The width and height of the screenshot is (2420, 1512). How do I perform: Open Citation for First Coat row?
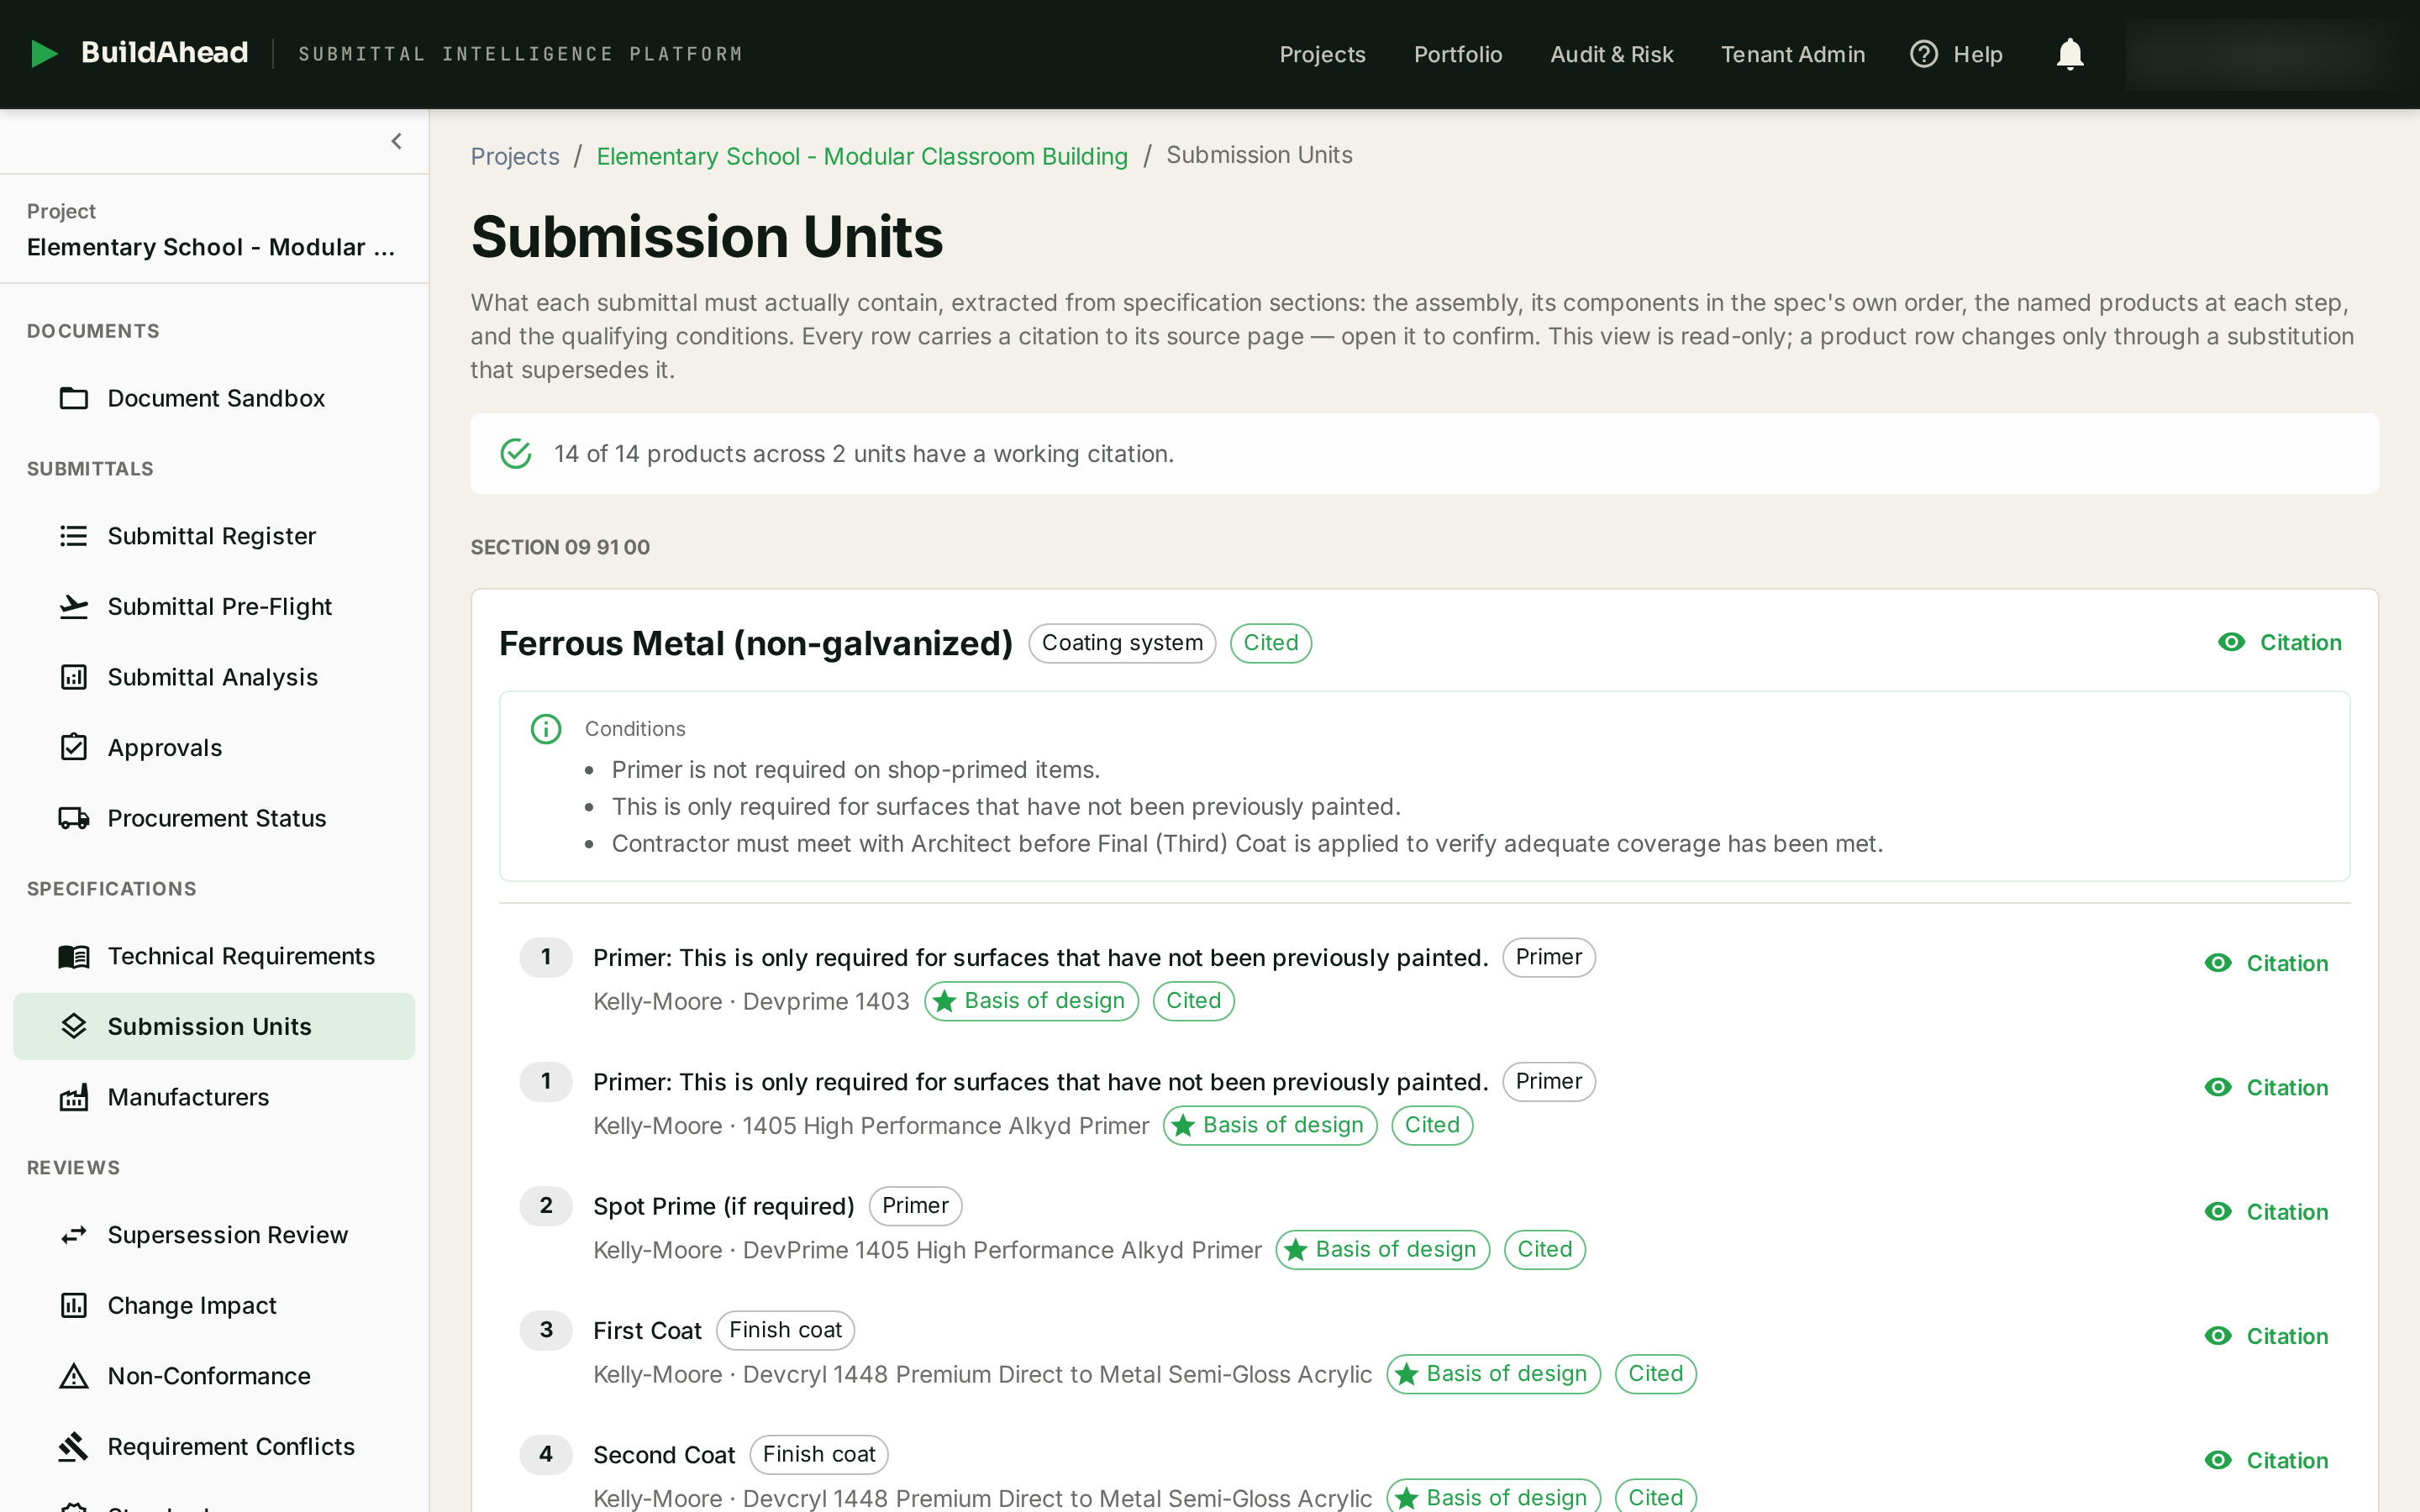point(2266,1336)
